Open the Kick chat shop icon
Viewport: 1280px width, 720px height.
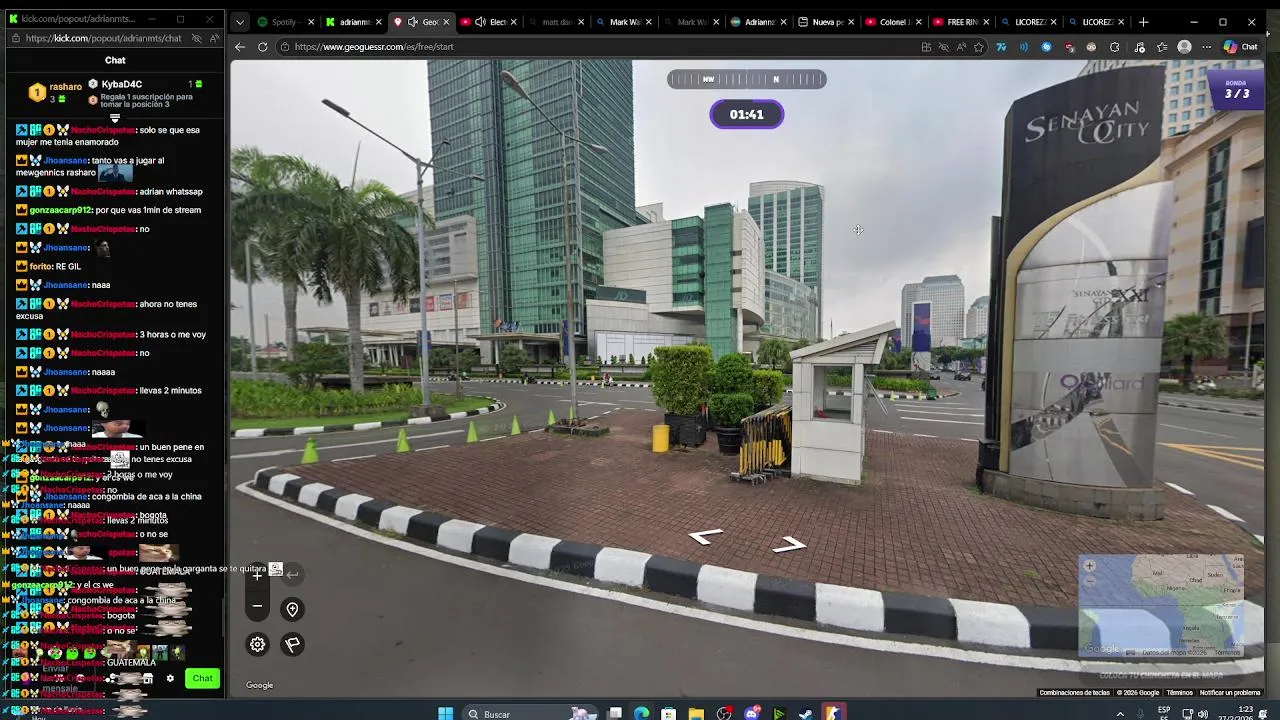tap(147, 678)
